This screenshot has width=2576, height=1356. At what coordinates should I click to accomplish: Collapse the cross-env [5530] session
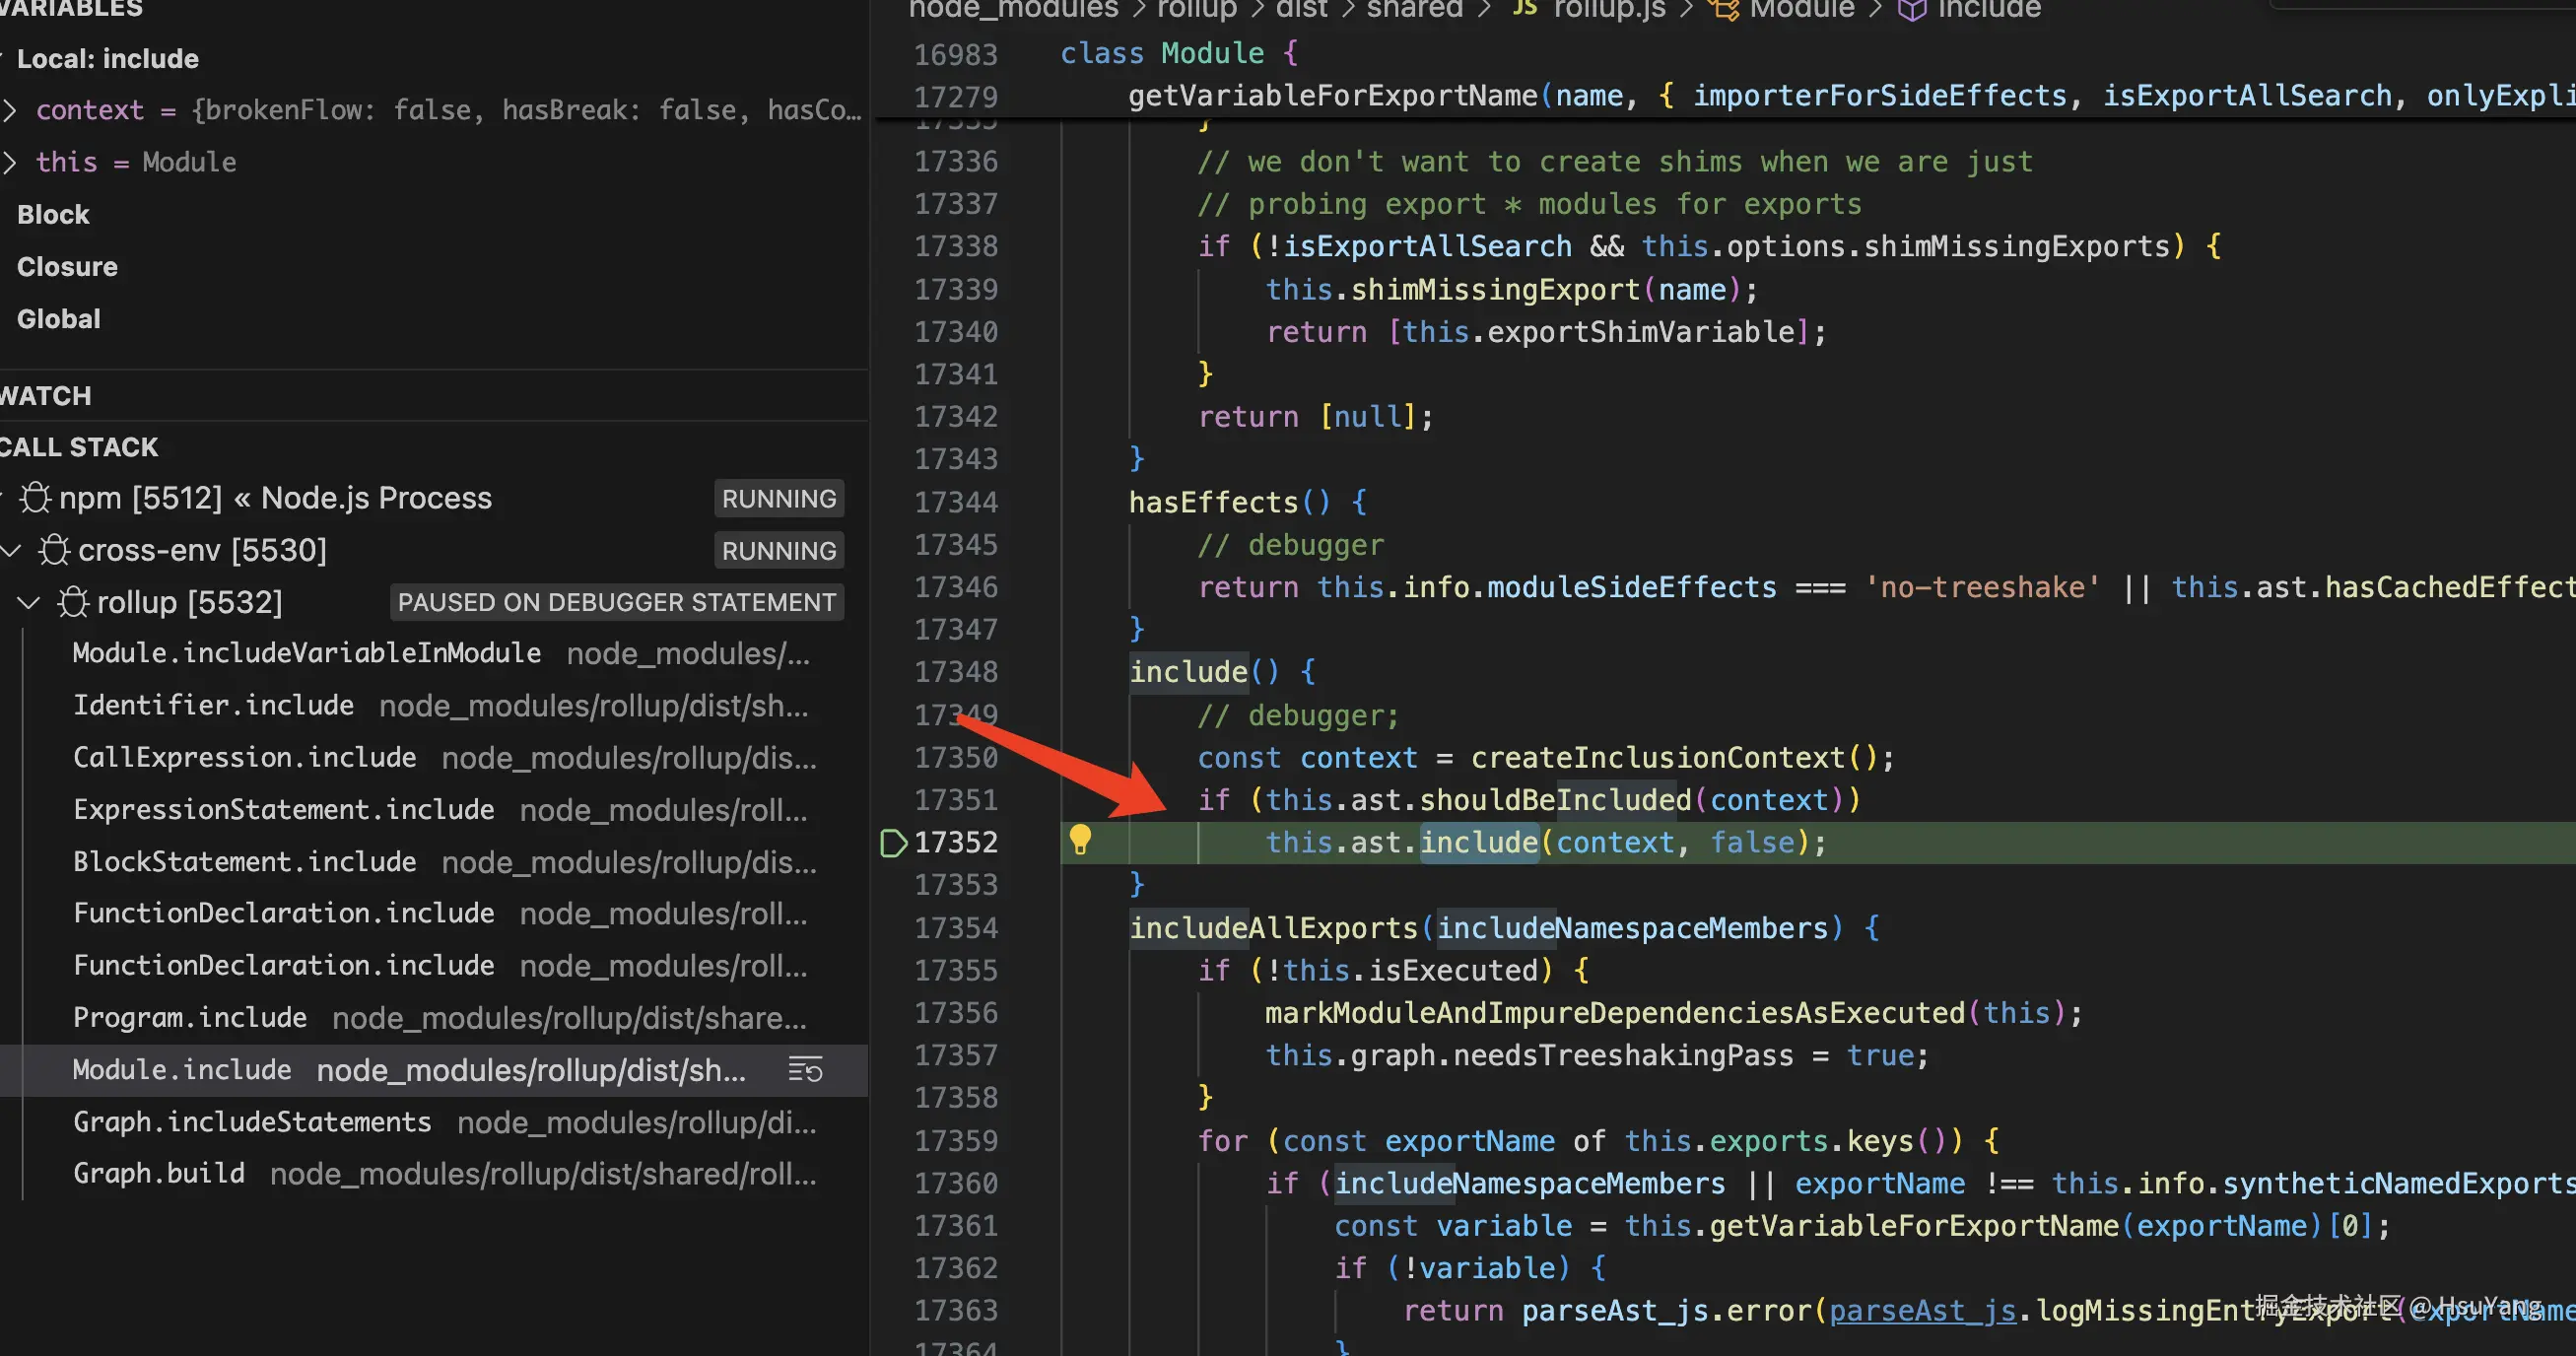[11, 550]
